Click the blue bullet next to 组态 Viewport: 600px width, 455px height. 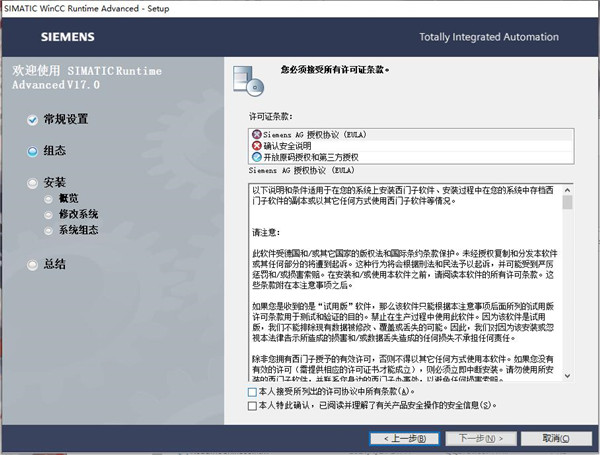[33, 152]
